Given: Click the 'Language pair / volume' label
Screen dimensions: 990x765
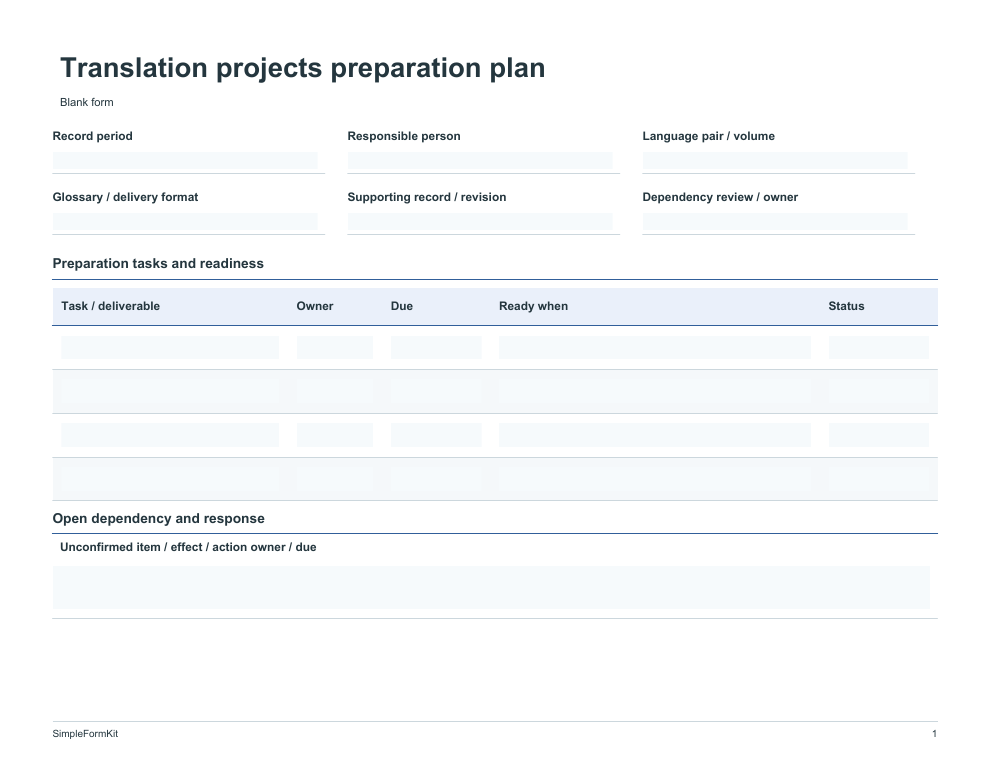Looking at the screenshot, I should [x=708, y=136].
